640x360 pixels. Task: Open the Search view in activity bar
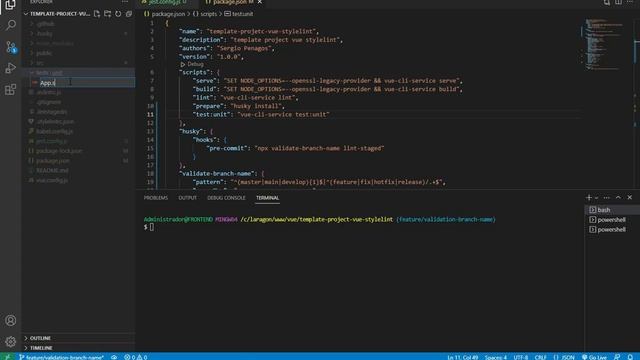click(11, 25)
